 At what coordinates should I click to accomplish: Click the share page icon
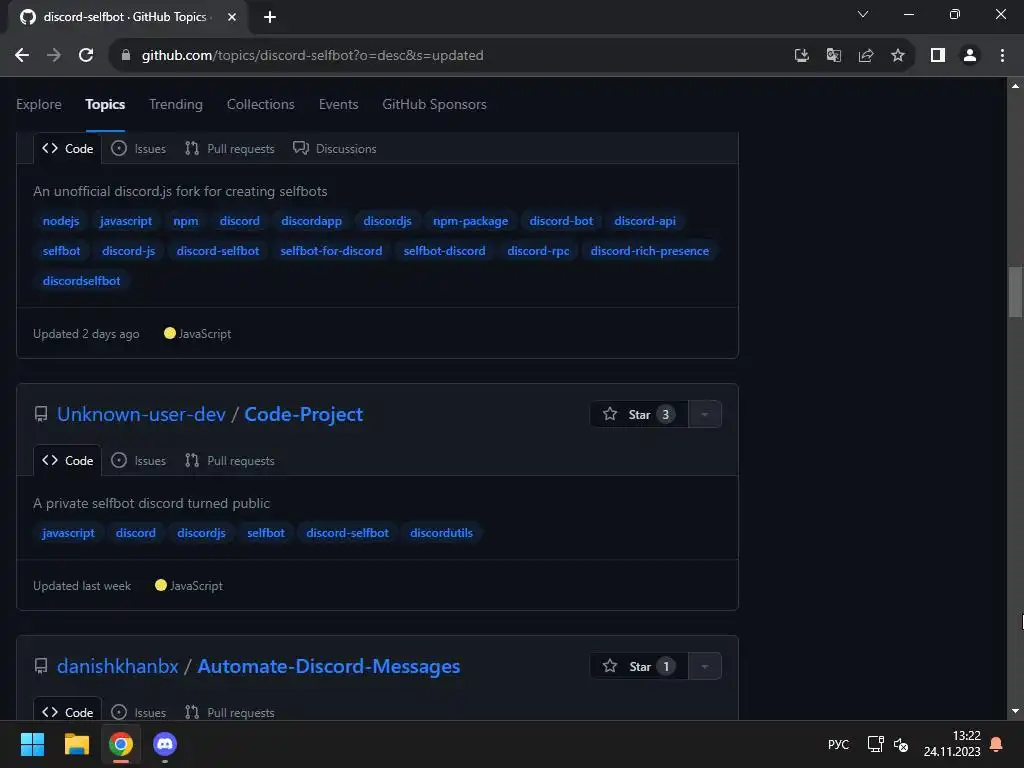[x=865, y=56]
